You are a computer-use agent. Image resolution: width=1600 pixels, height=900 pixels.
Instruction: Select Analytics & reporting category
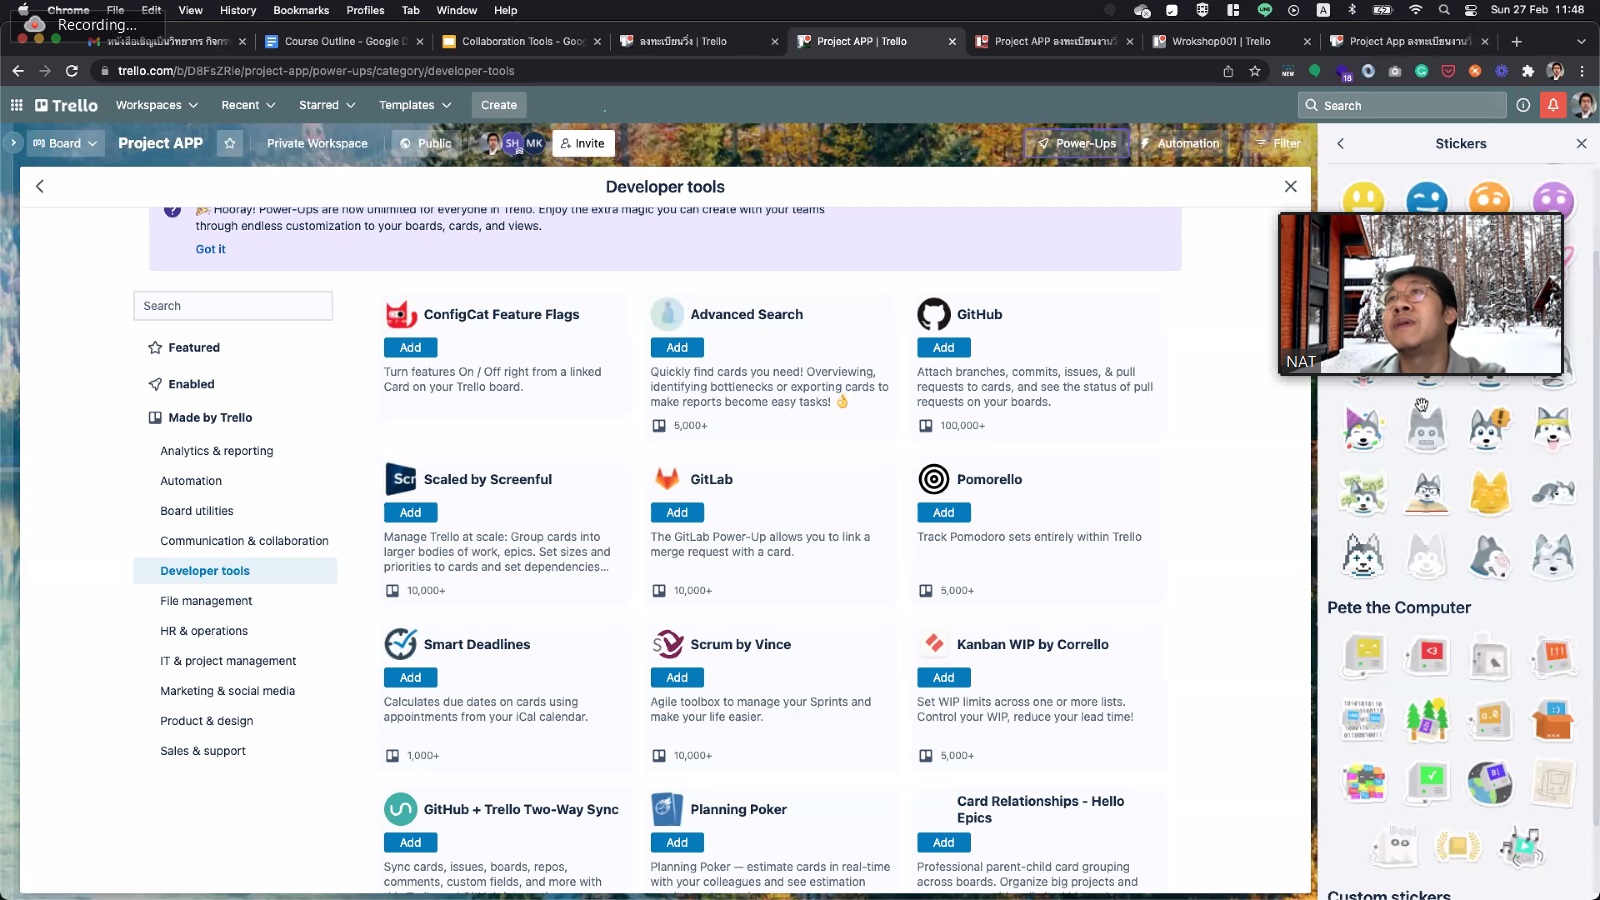click(217, 451)
